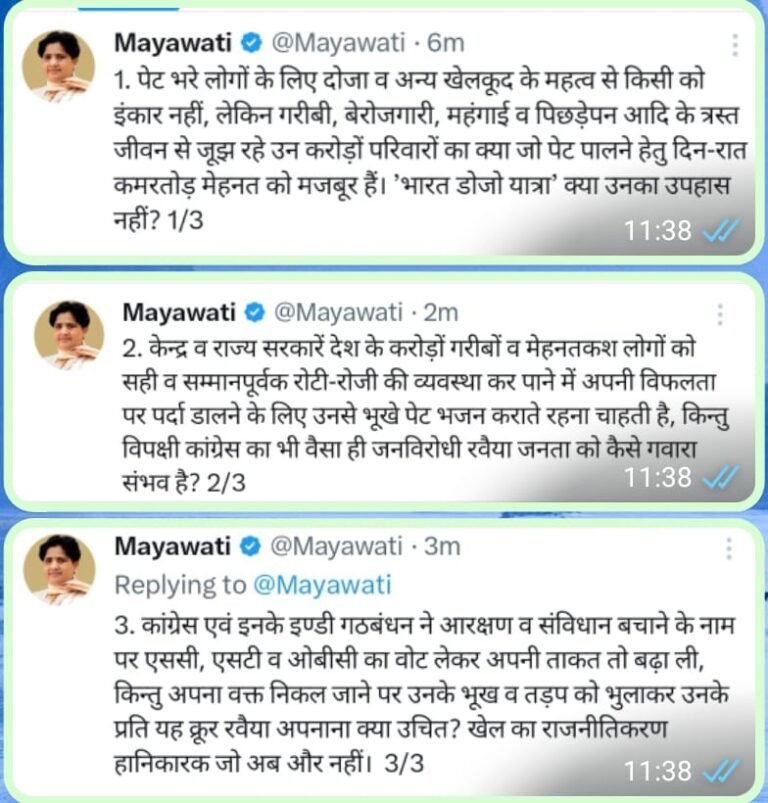Viewport: 768px width, 803px height.
Task: Open Mayawati's profile picture on the second tweet
Action: click(69, 335)
